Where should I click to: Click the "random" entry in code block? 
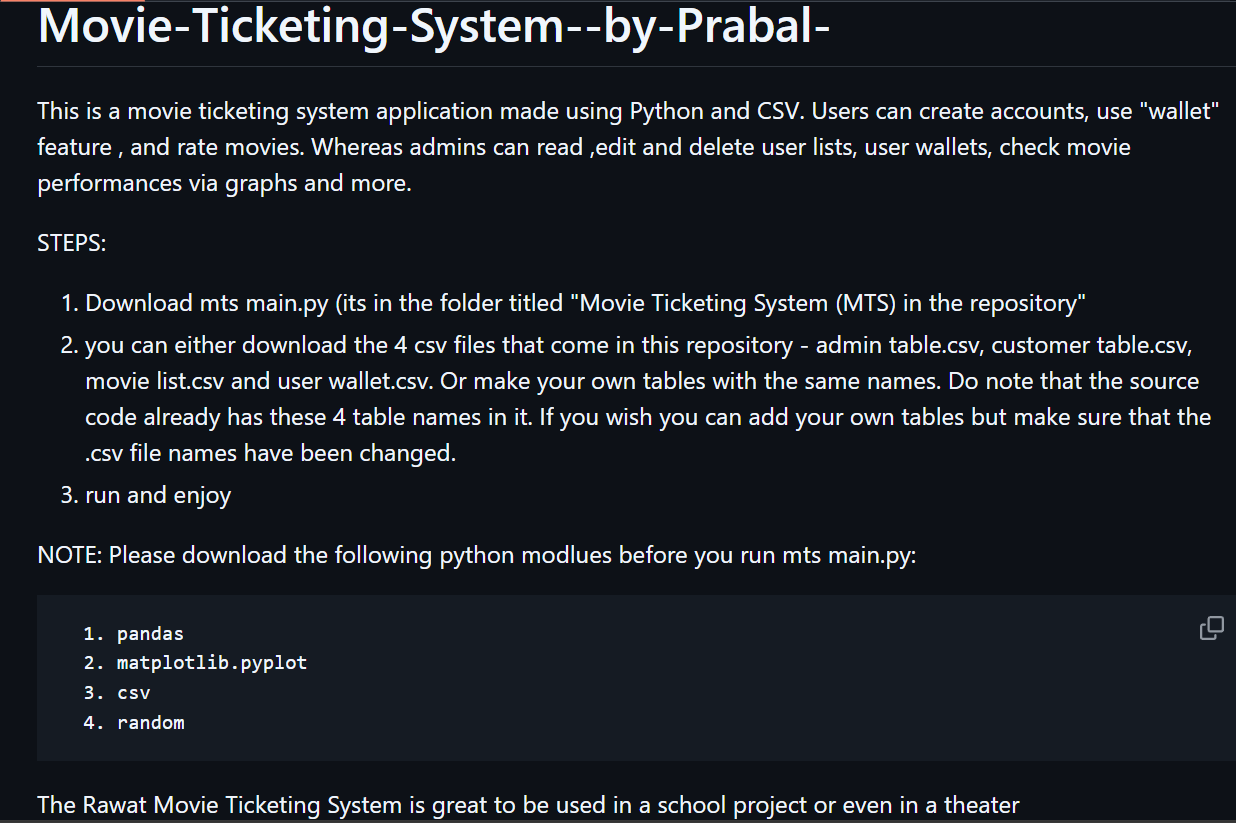pos(150,722)
